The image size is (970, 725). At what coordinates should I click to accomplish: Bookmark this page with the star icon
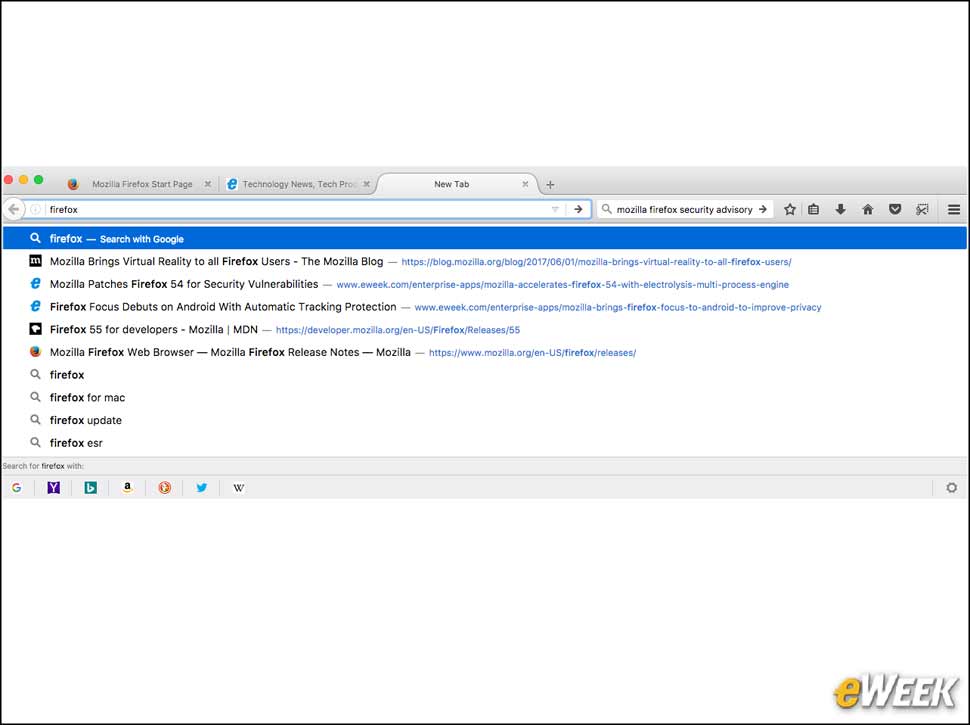coord(789,209)
